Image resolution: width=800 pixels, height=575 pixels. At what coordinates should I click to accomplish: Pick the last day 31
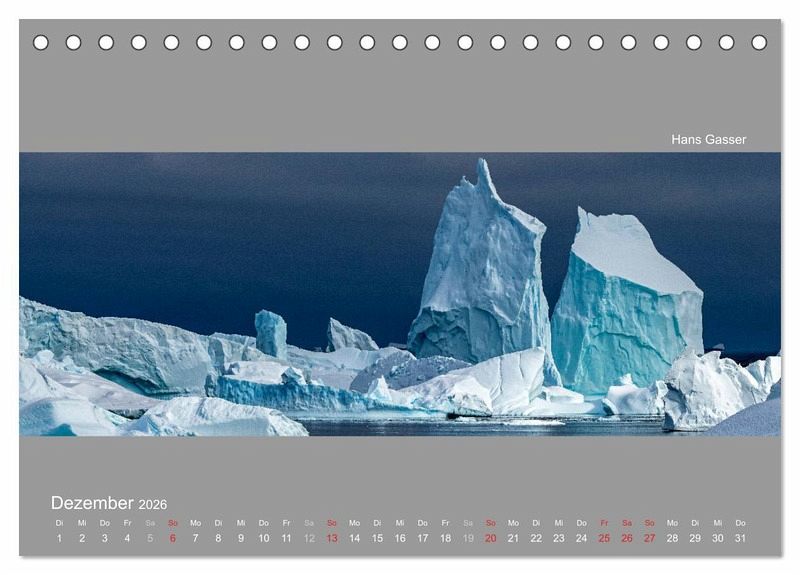coord(740,538)
